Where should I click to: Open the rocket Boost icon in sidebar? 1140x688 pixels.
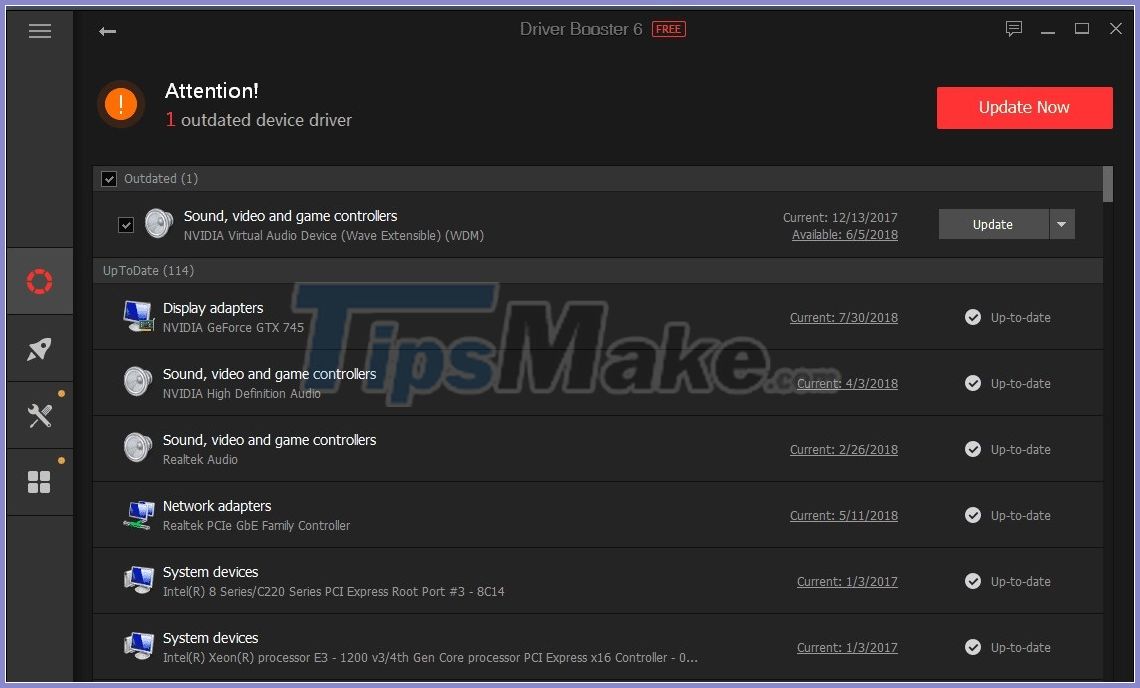[x=39, y=349]
